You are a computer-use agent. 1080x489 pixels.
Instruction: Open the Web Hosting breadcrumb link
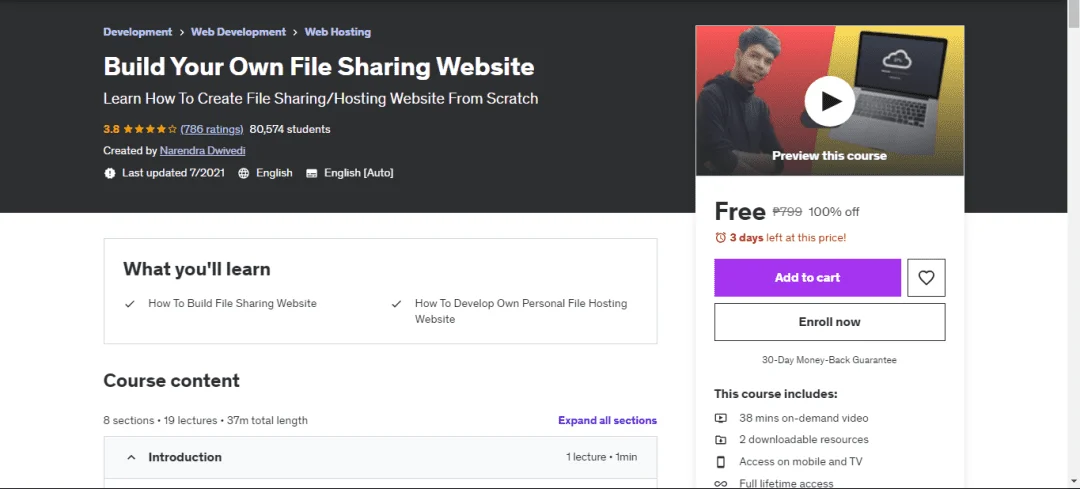[338, 32]
